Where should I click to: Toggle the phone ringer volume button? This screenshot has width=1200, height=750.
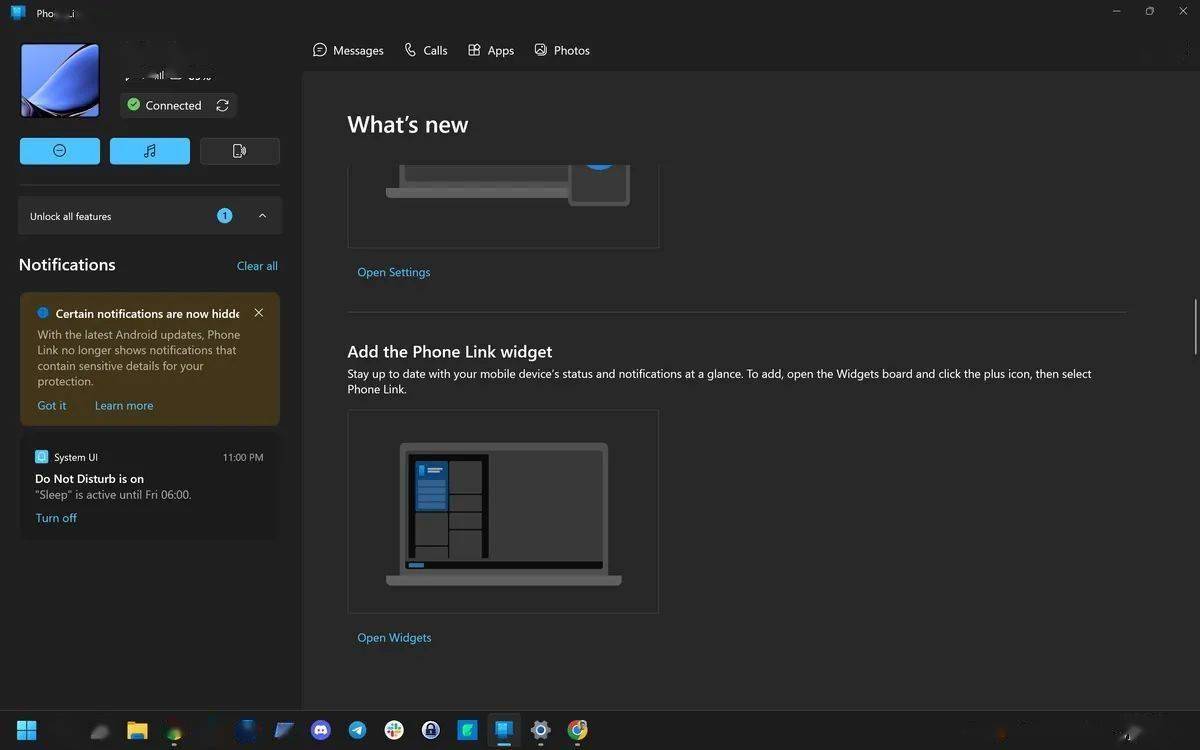point(239,151)
